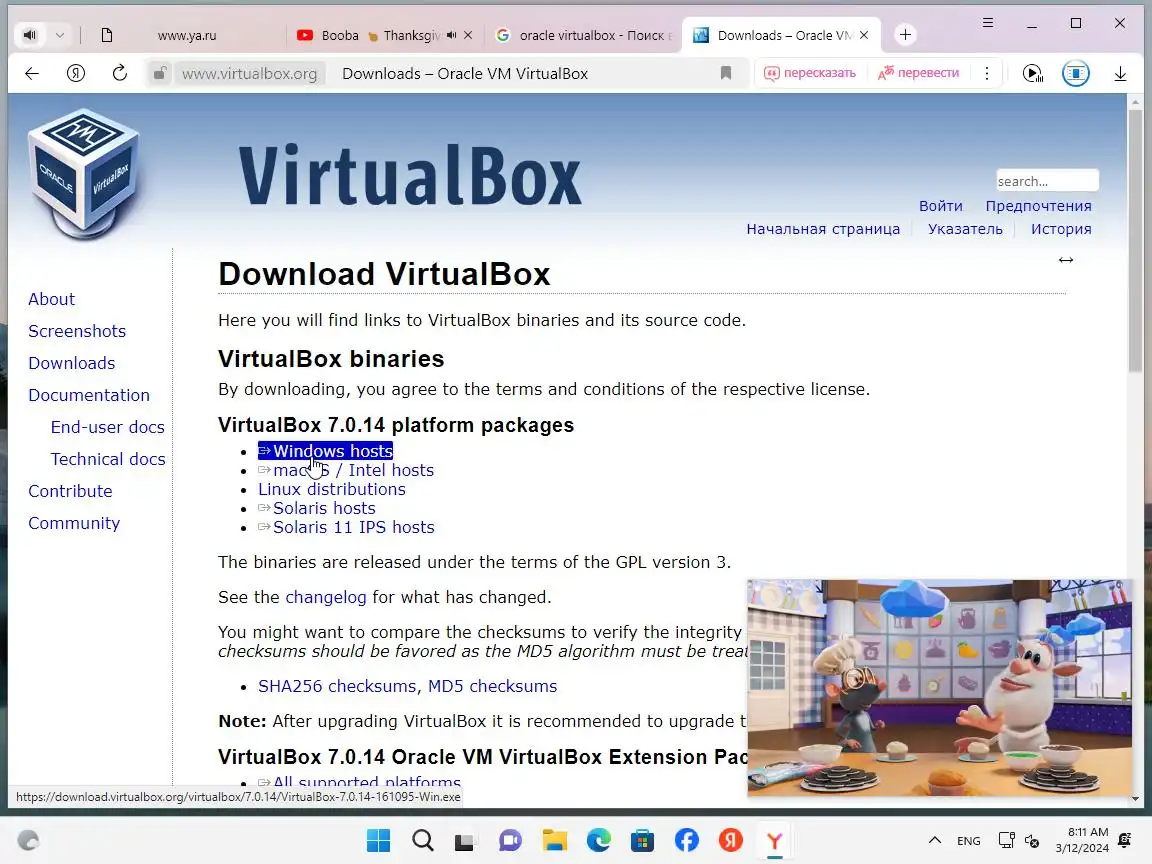Open the reader sidebar icon in toolbar
The height and width of the screenshot is (864, 1152).
[1076, 73]
